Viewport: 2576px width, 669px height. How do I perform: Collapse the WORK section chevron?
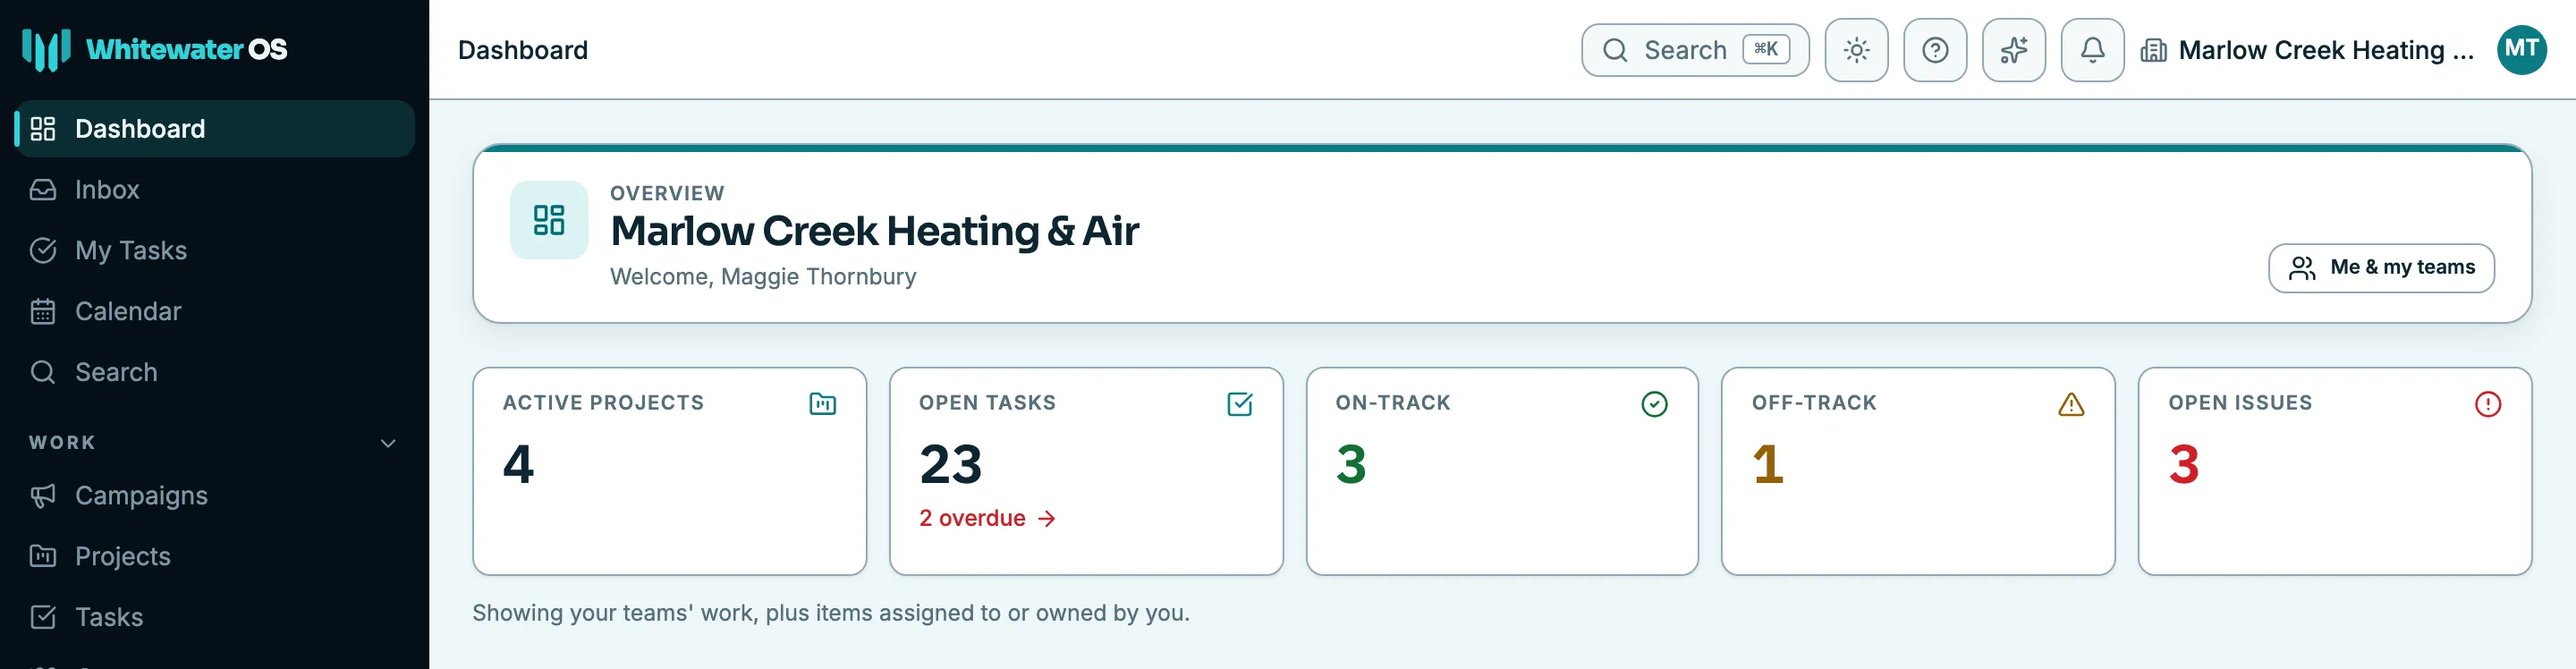(x=388, y=443)
